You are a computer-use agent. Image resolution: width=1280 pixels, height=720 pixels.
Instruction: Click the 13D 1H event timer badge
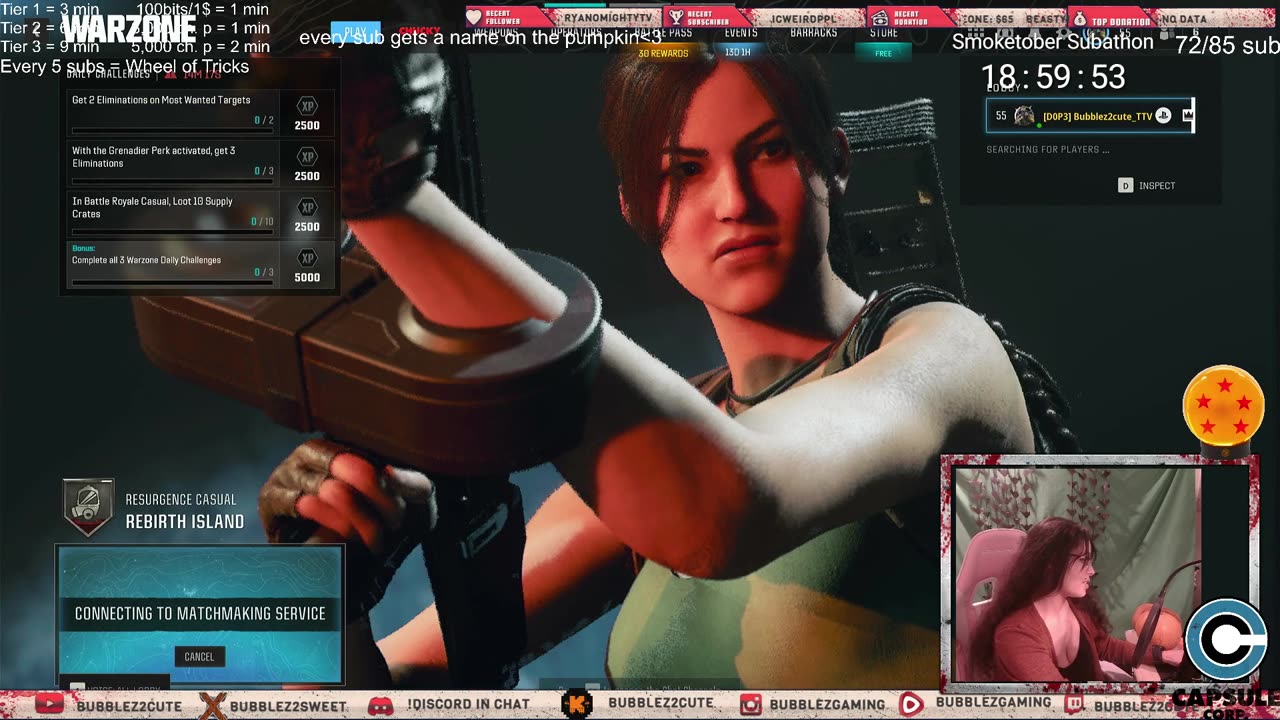pos(738,52)
